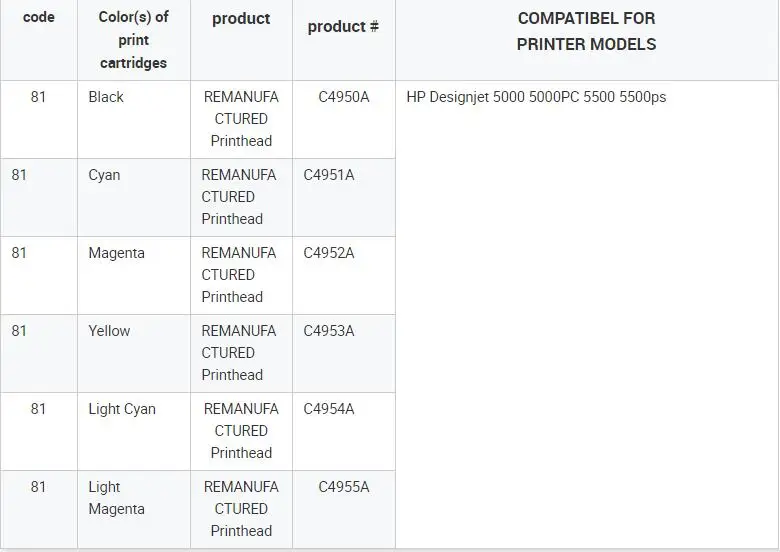
Task: Click the 'product #' column header
Action: pyautogui.click(x=343, y=27)
